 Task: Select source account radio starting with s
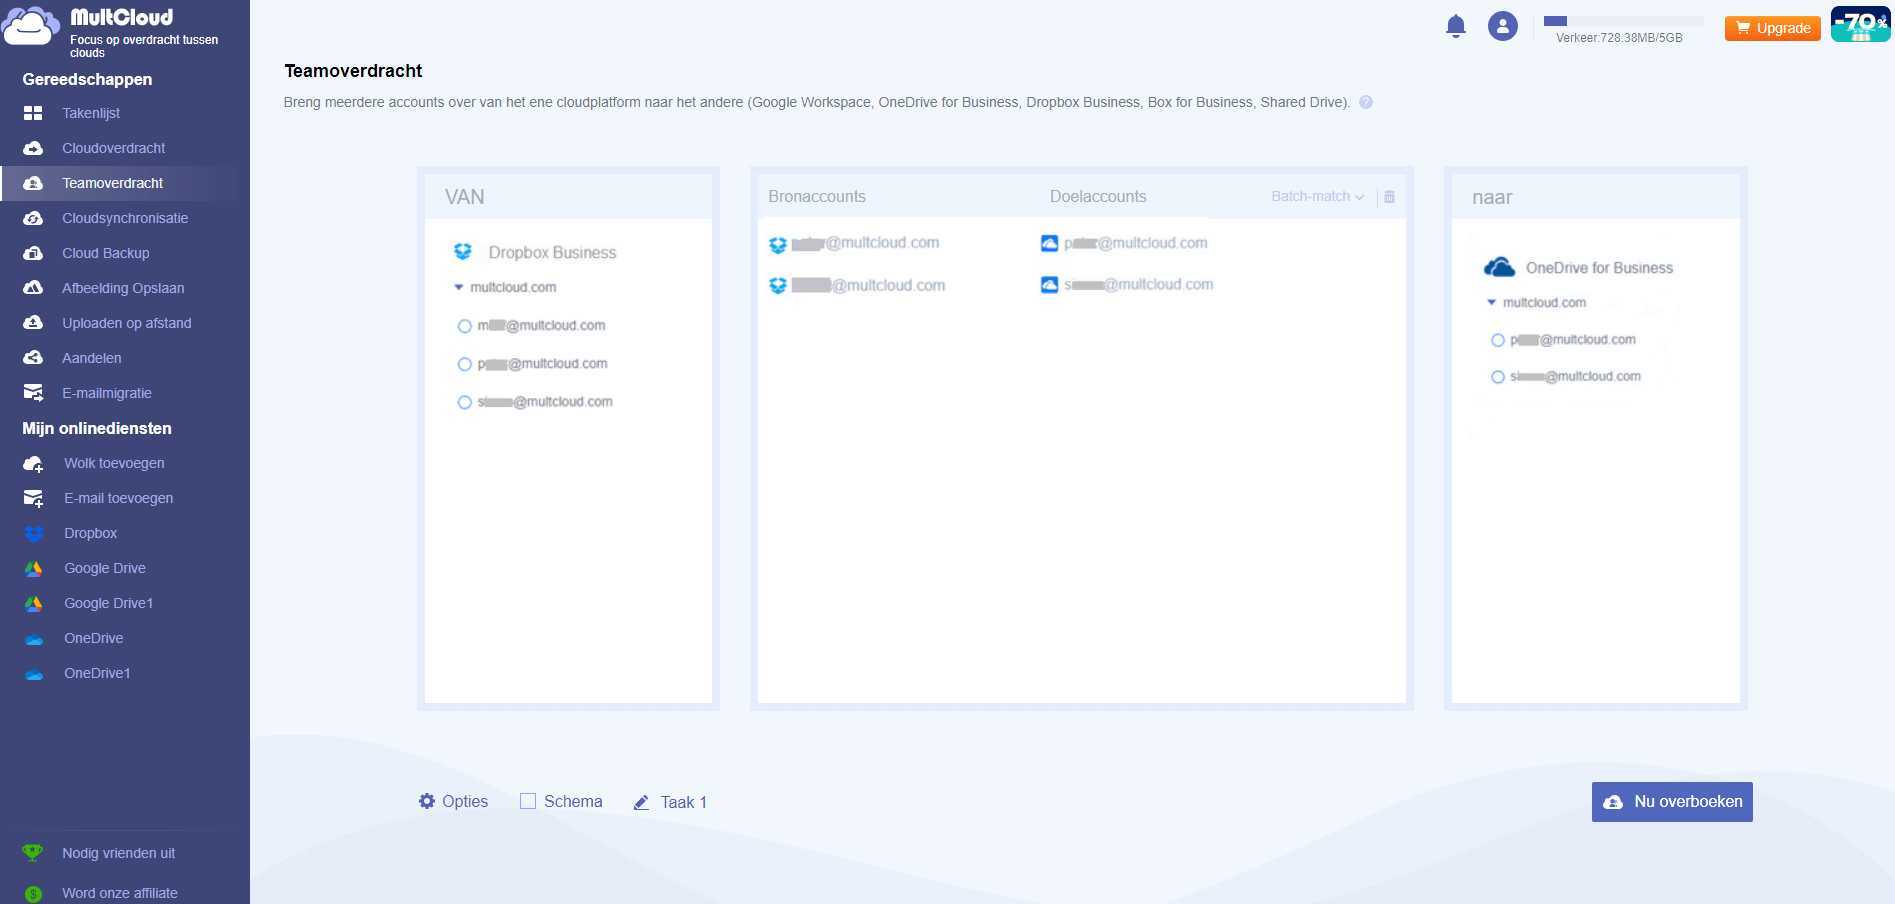(x=464, y=402)
